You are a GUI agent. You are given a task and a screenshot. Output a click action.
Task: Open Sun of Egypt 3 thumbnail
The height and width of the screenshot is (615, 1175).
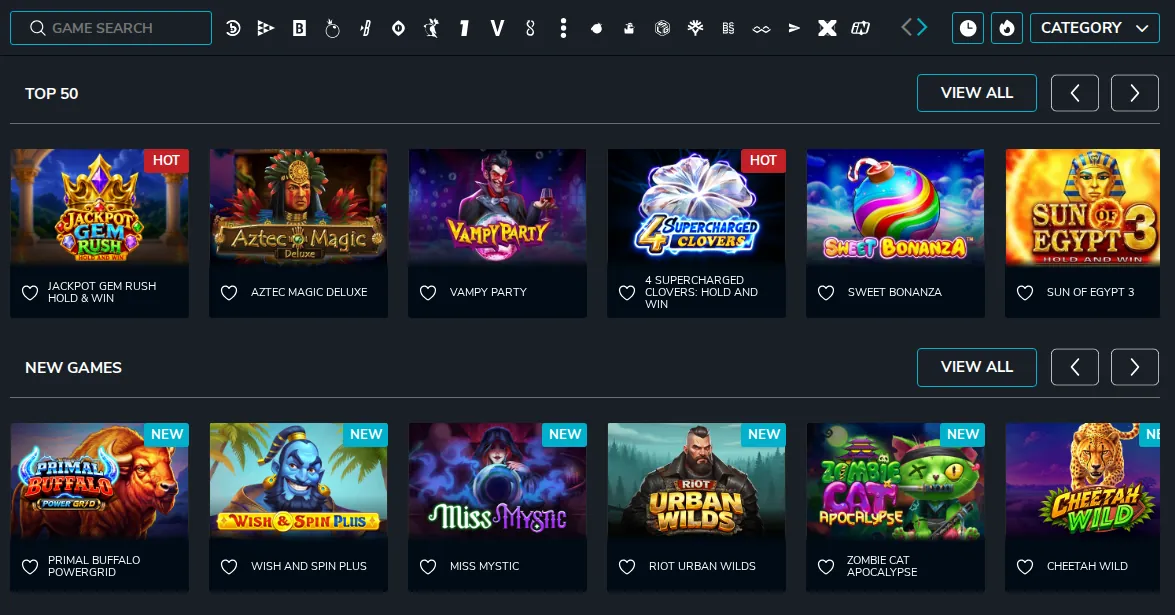[x=1083, y=207]
